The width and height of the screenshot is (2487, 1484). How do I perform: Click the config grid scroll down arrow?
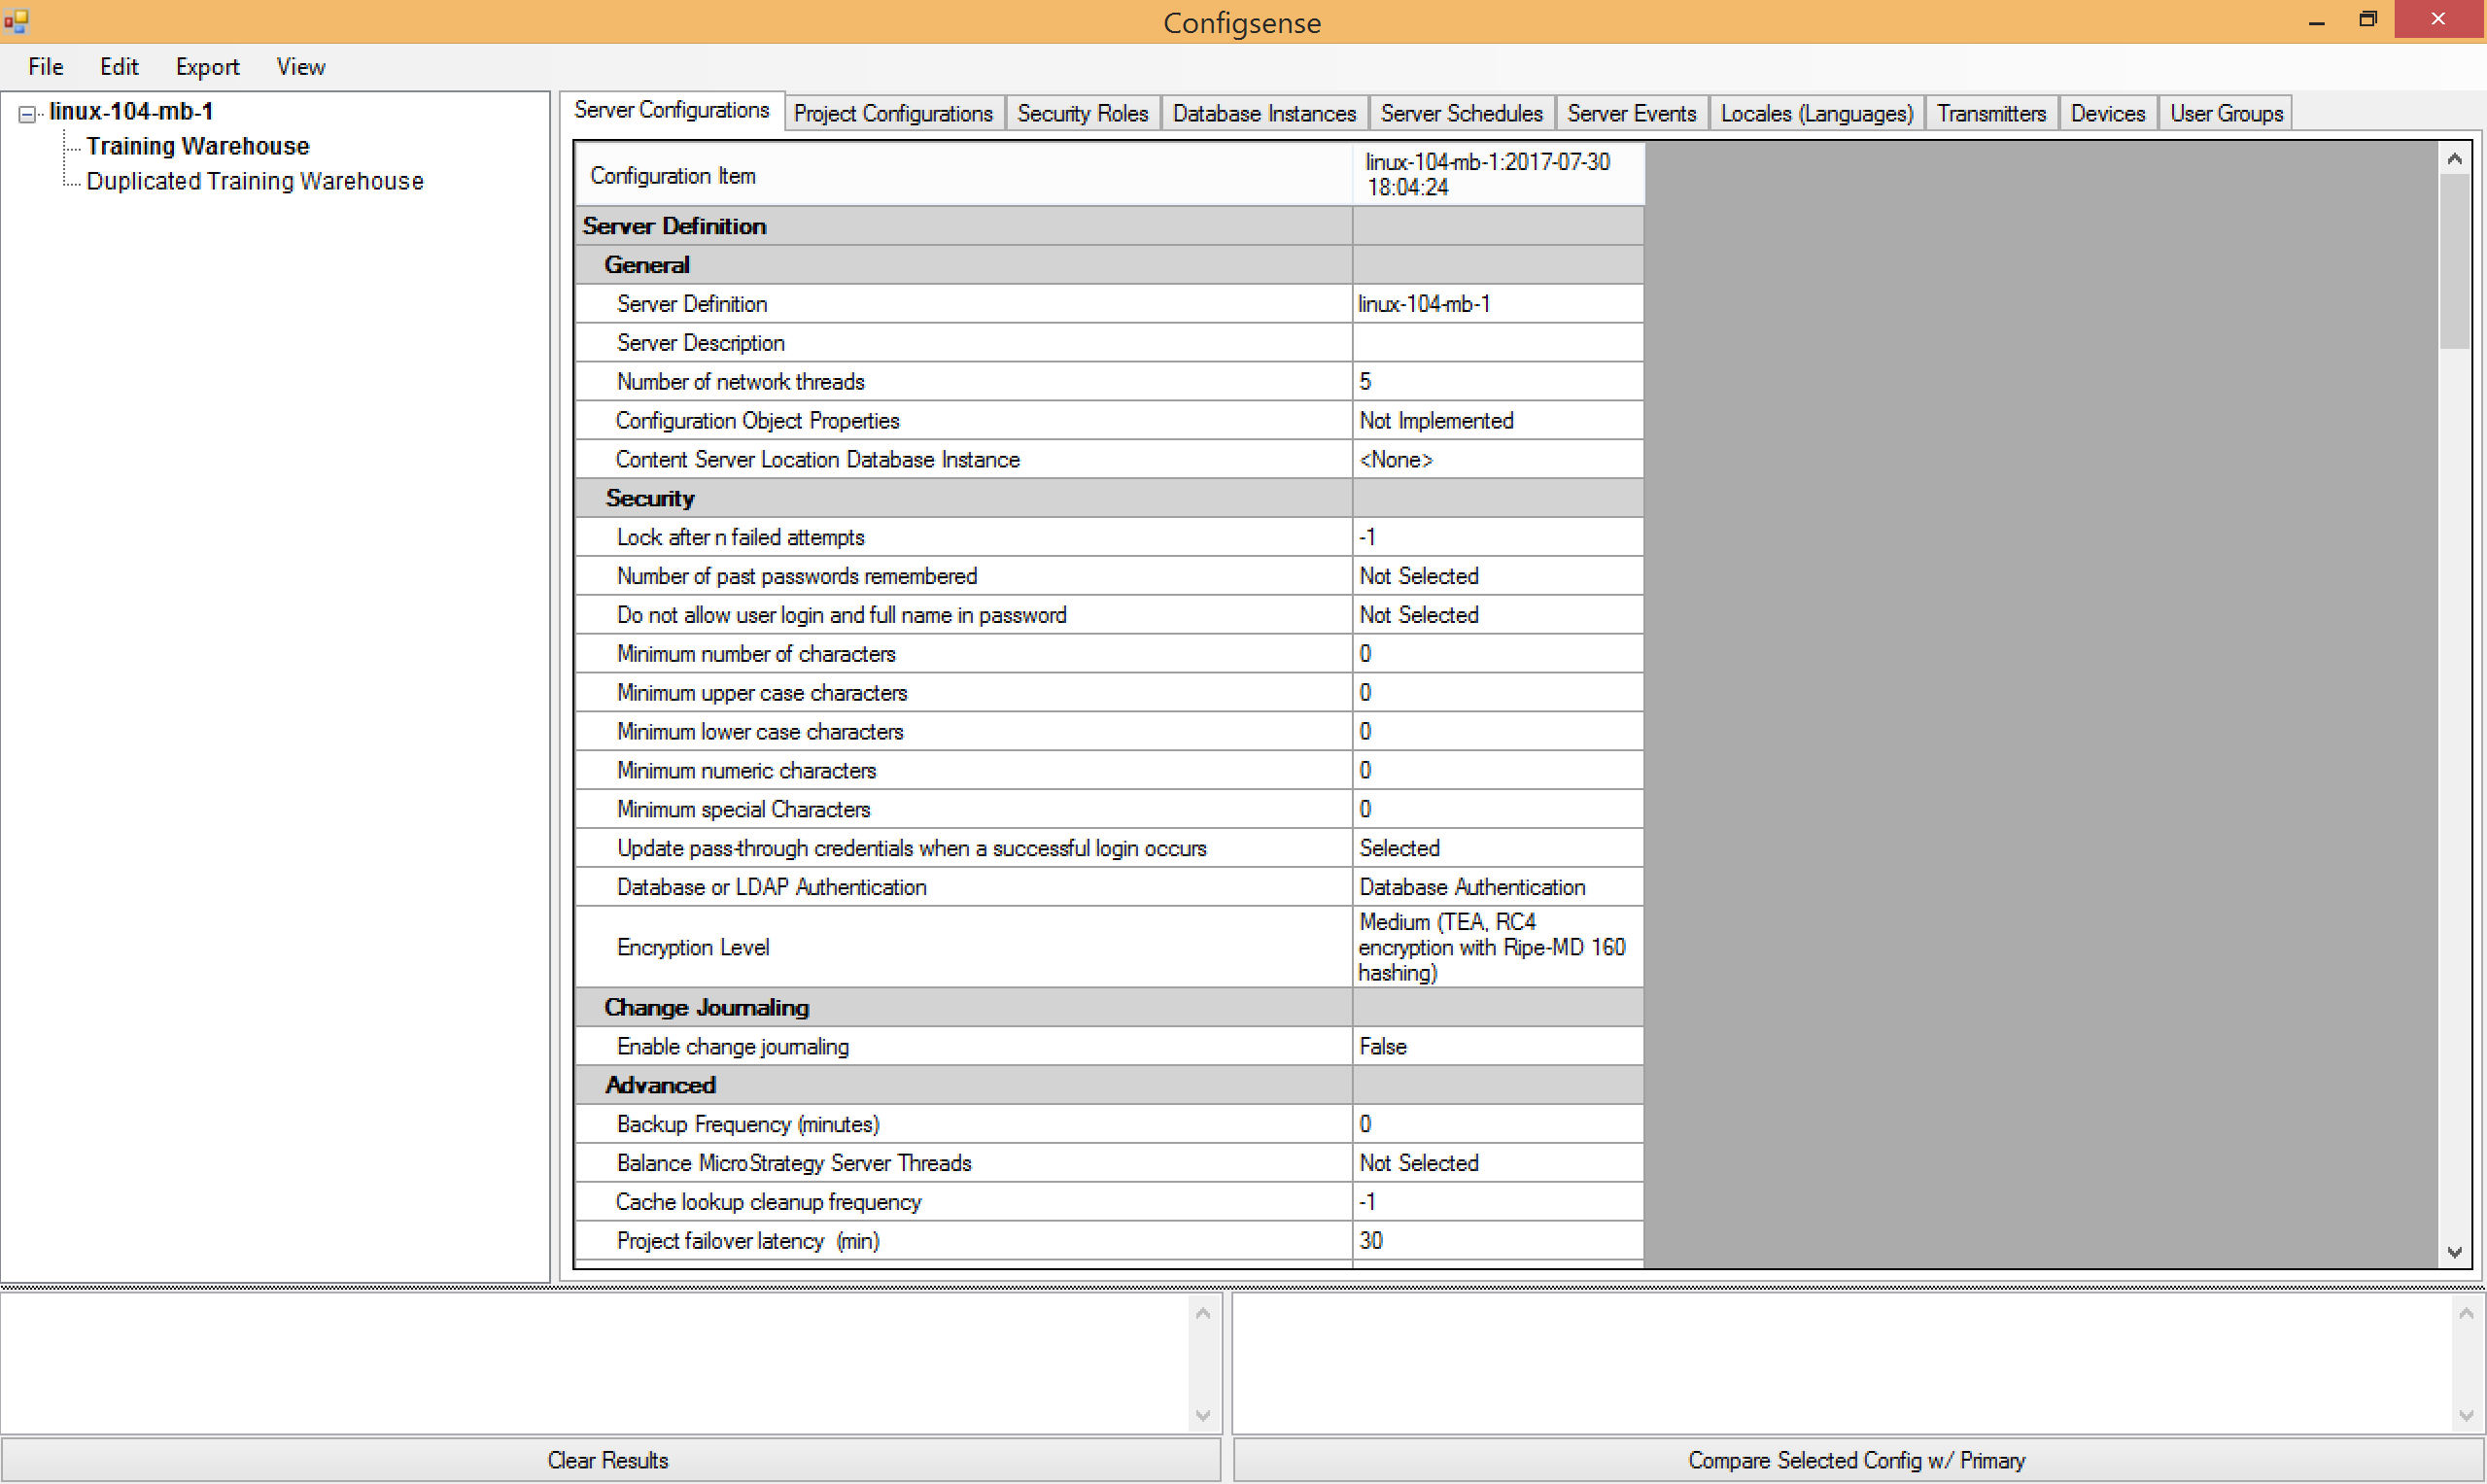click(2453, 1252)
